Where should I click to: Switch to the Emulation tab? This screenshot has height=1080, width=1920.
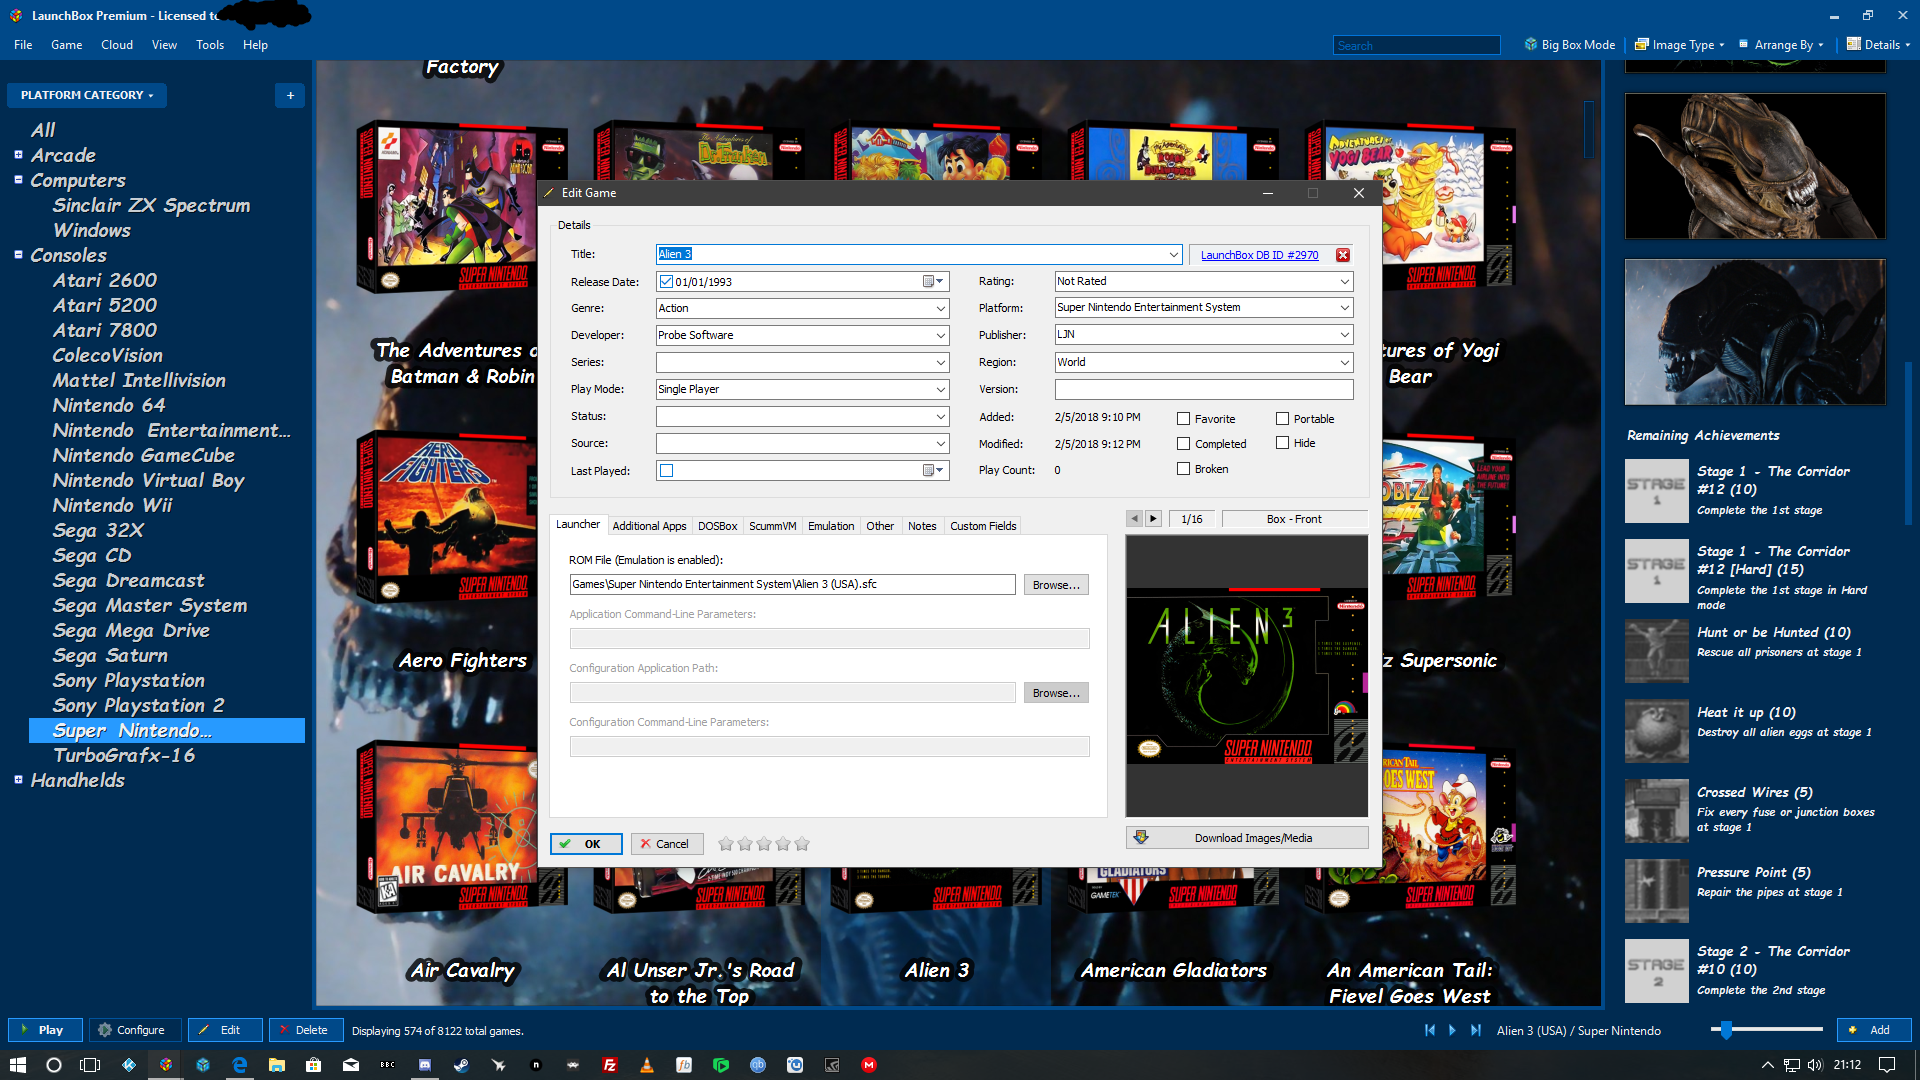pos(831,526)
